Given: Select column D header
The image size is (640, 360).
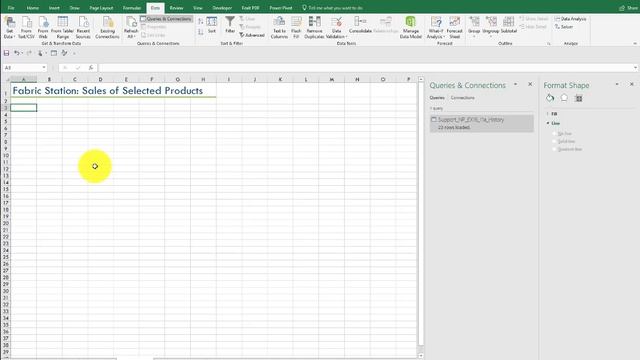Looking at the screenshot, I should pos(100,79).
